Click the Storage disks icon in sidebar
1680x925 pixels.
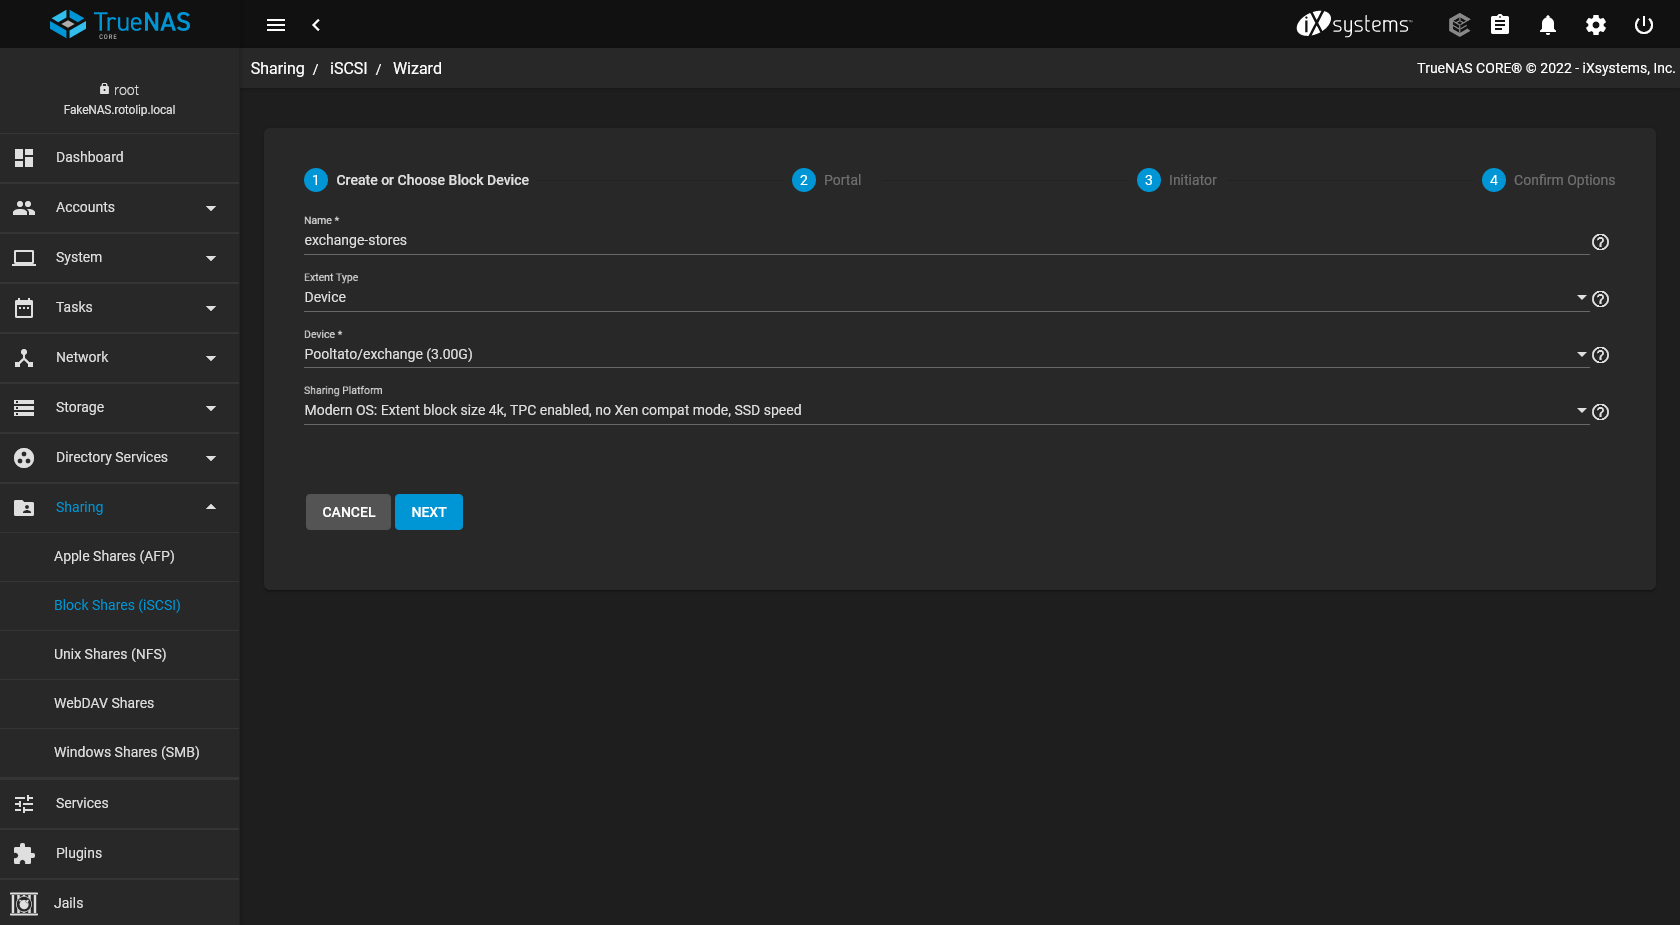coord(23,407)
